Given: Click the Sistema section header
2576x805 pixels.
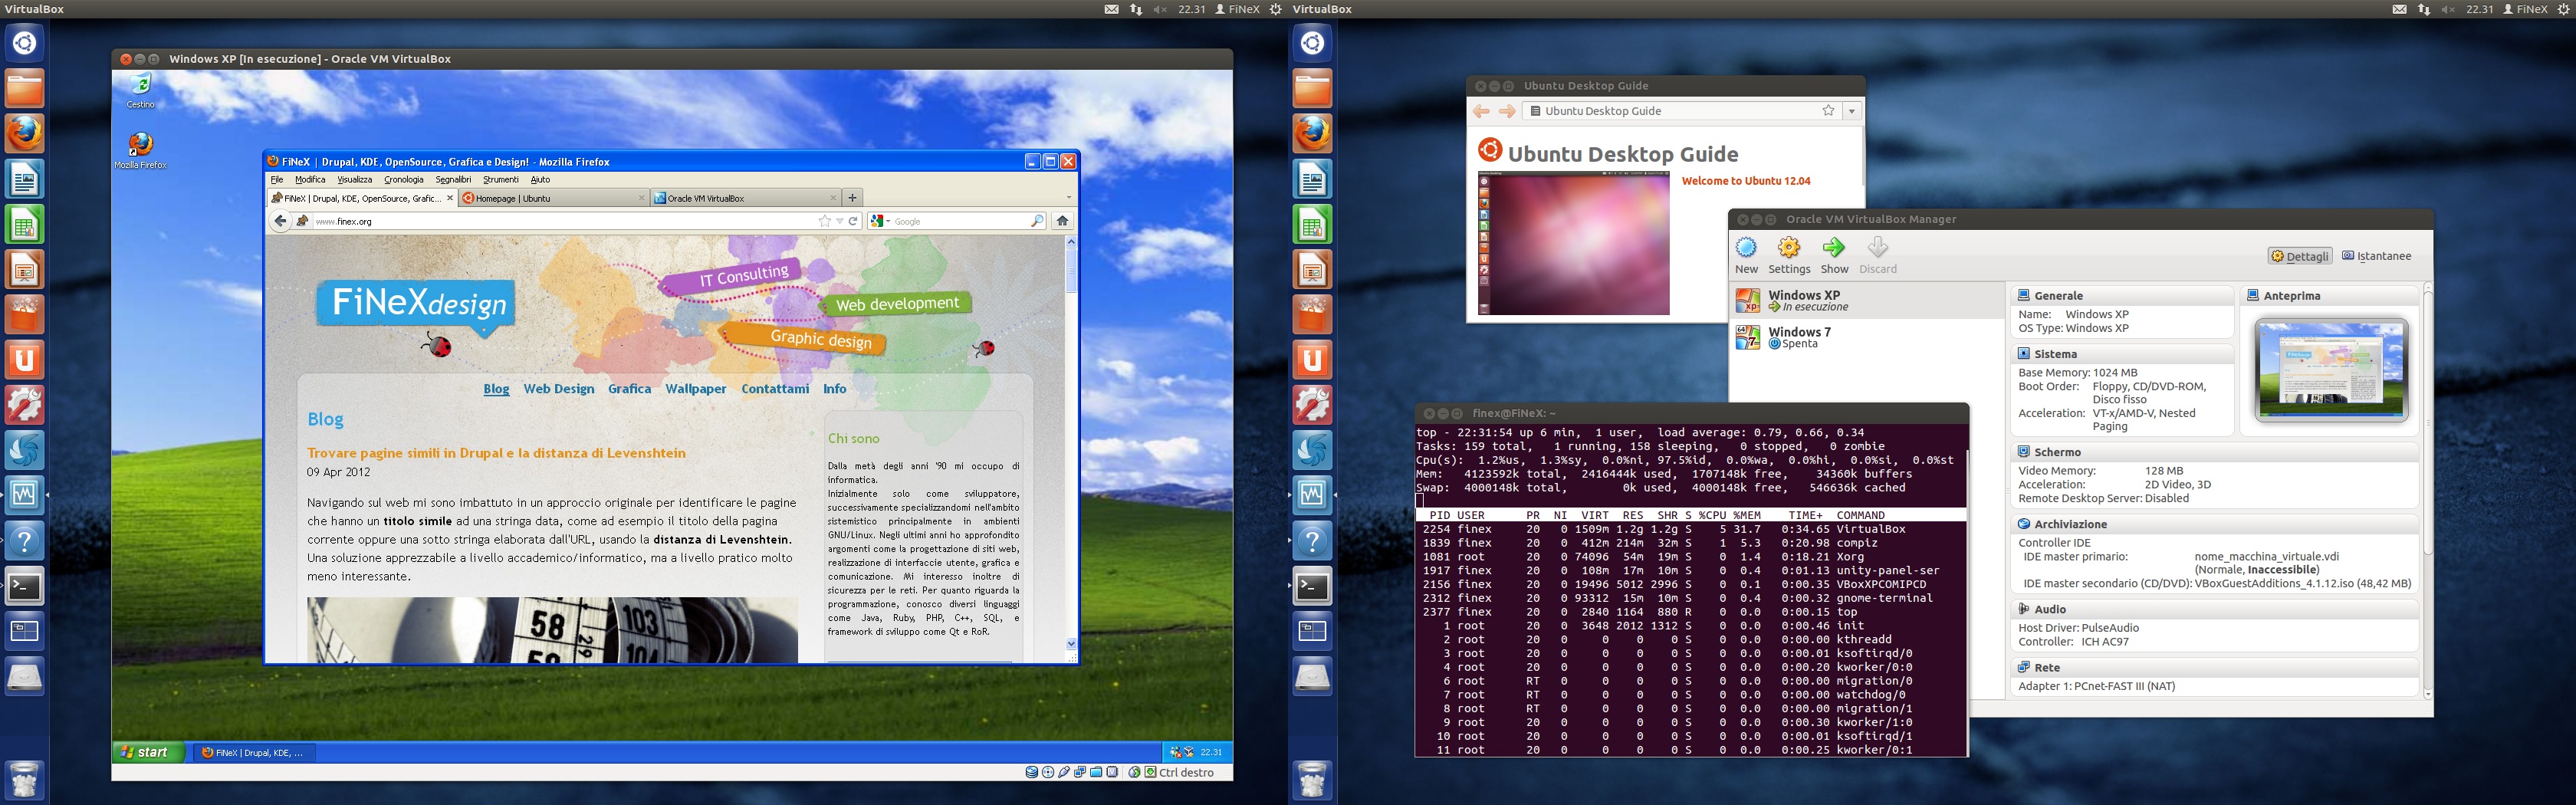Looking at the screenshot, I should (2121, 353).
